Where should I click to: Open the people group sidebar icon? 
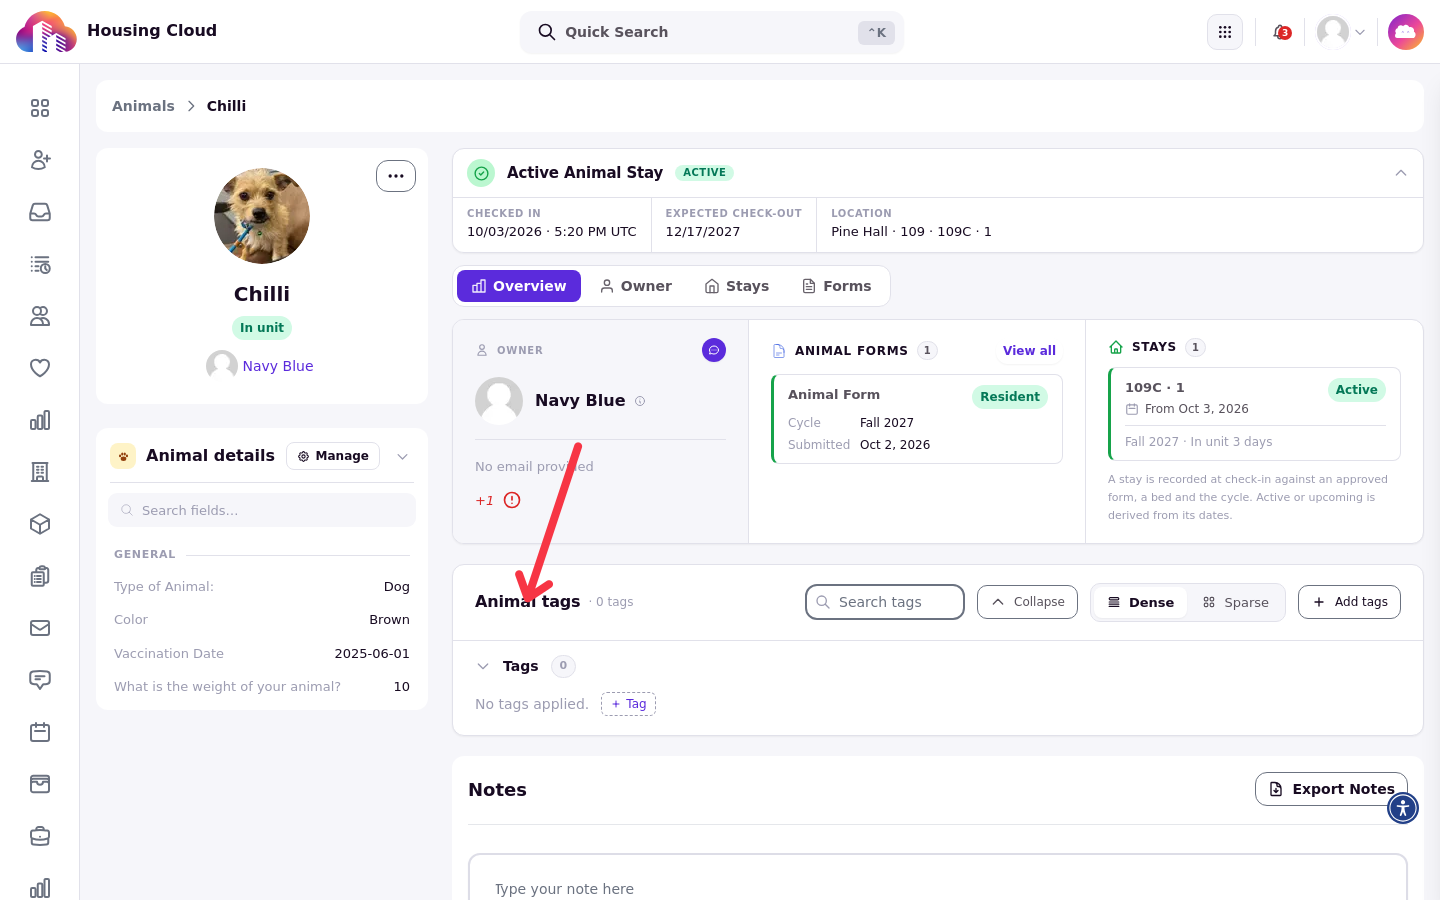click(x=40, y=316)
